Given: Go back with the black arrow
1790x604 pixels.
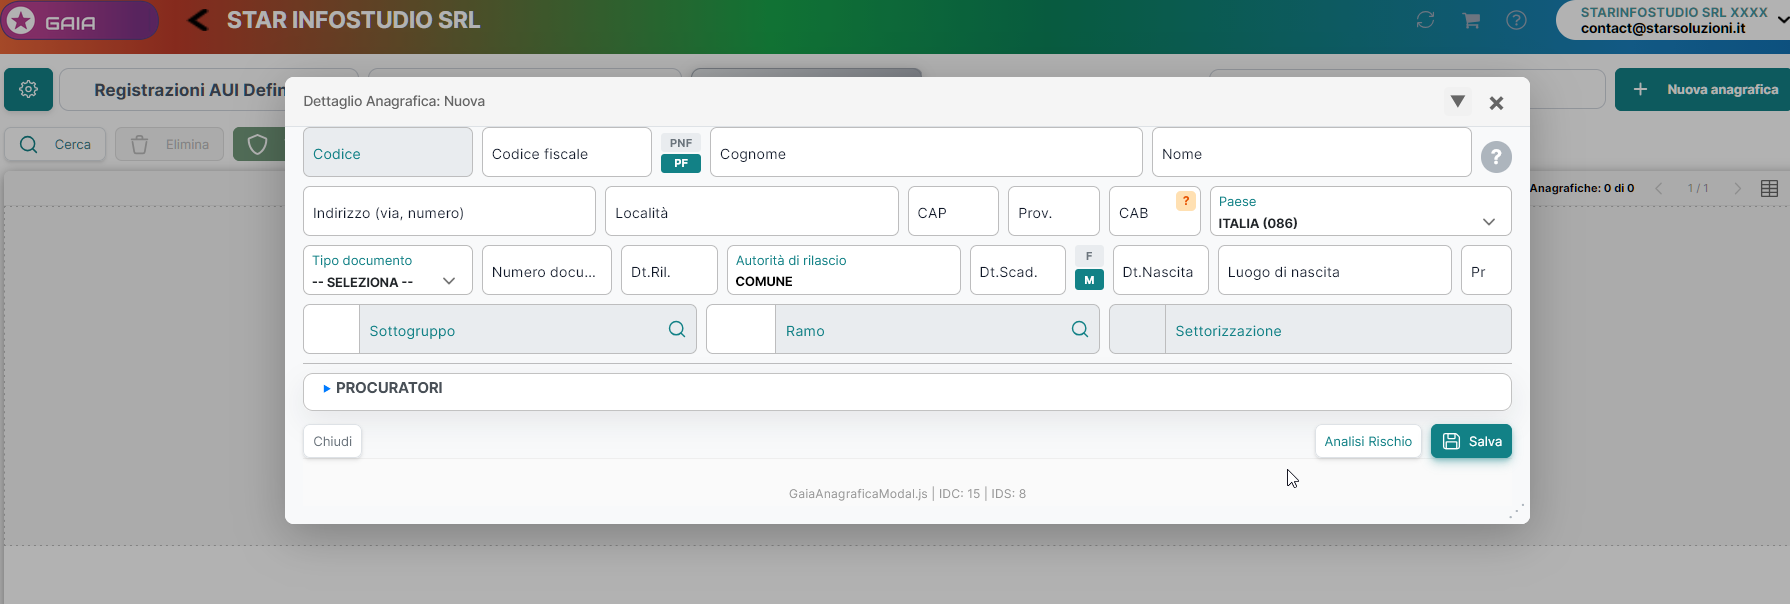Looking at the screenshot, I should (198, 20).
